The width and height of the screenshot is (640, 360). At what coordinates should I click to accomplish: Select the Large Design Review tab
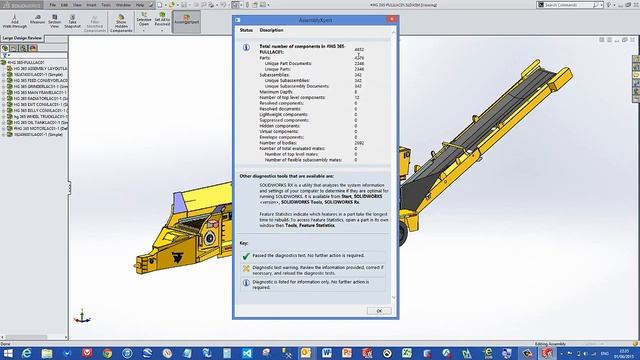pyautogui.click(x=22, y=38)
